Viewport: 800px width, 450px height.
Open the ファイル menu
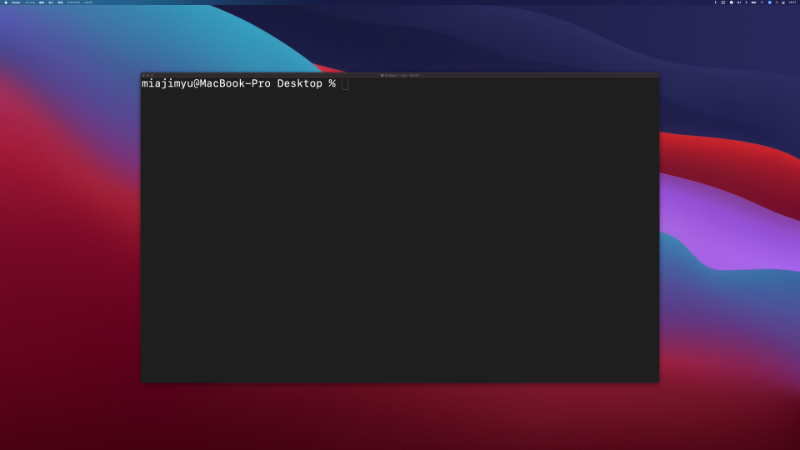[x=28, y=3]
